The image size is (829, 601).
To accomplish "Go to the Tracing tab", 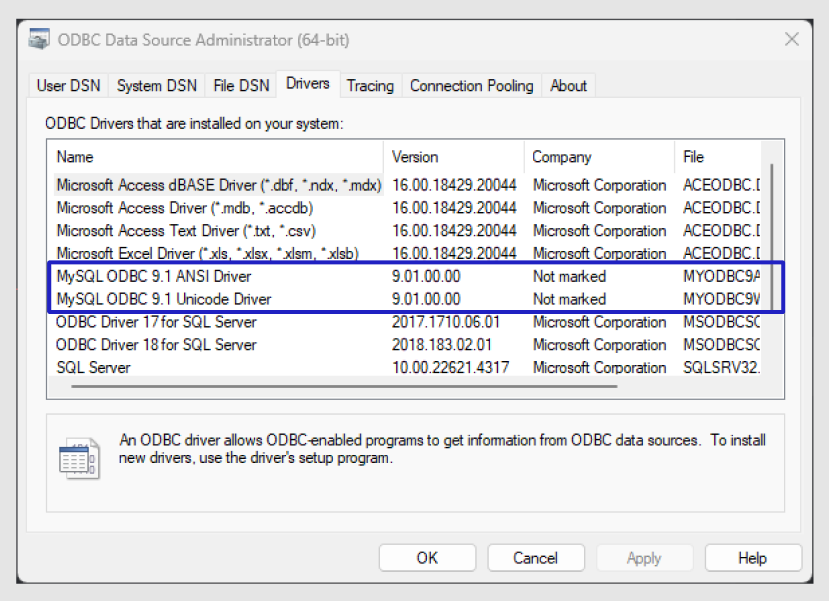I will coord(370,86).
